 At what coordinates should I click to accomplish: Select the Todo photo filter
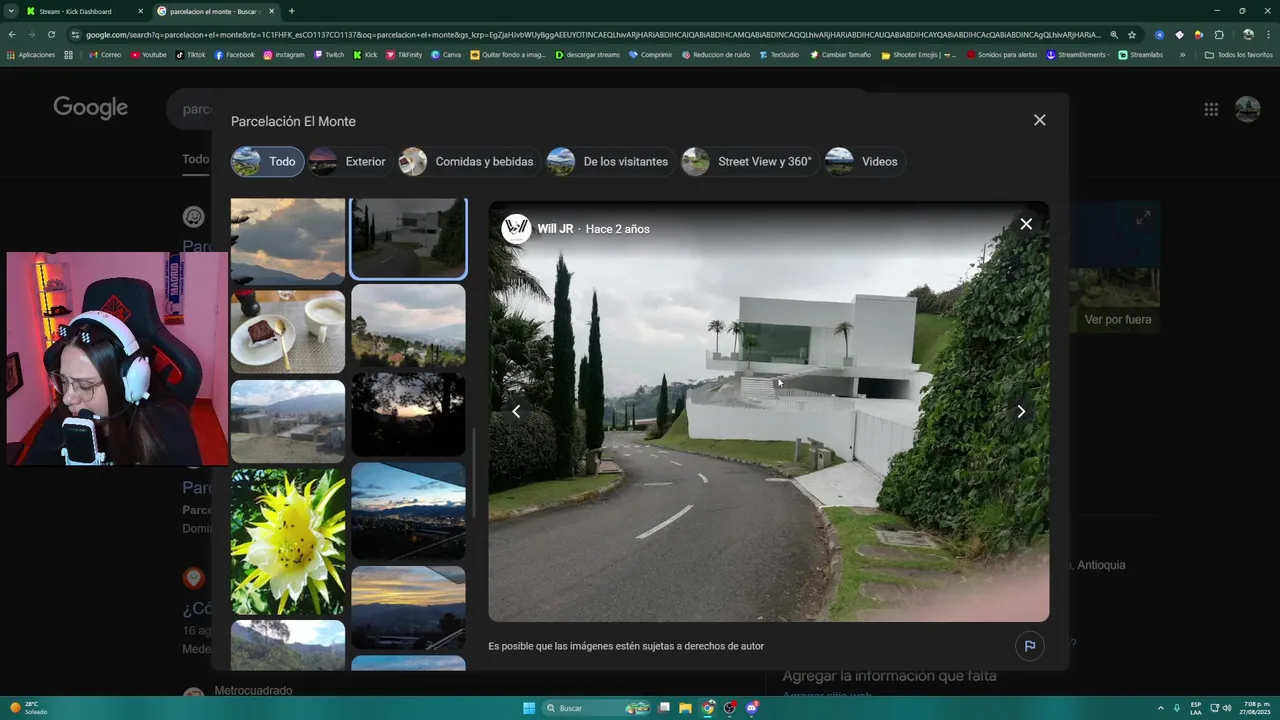coord(267,162)
